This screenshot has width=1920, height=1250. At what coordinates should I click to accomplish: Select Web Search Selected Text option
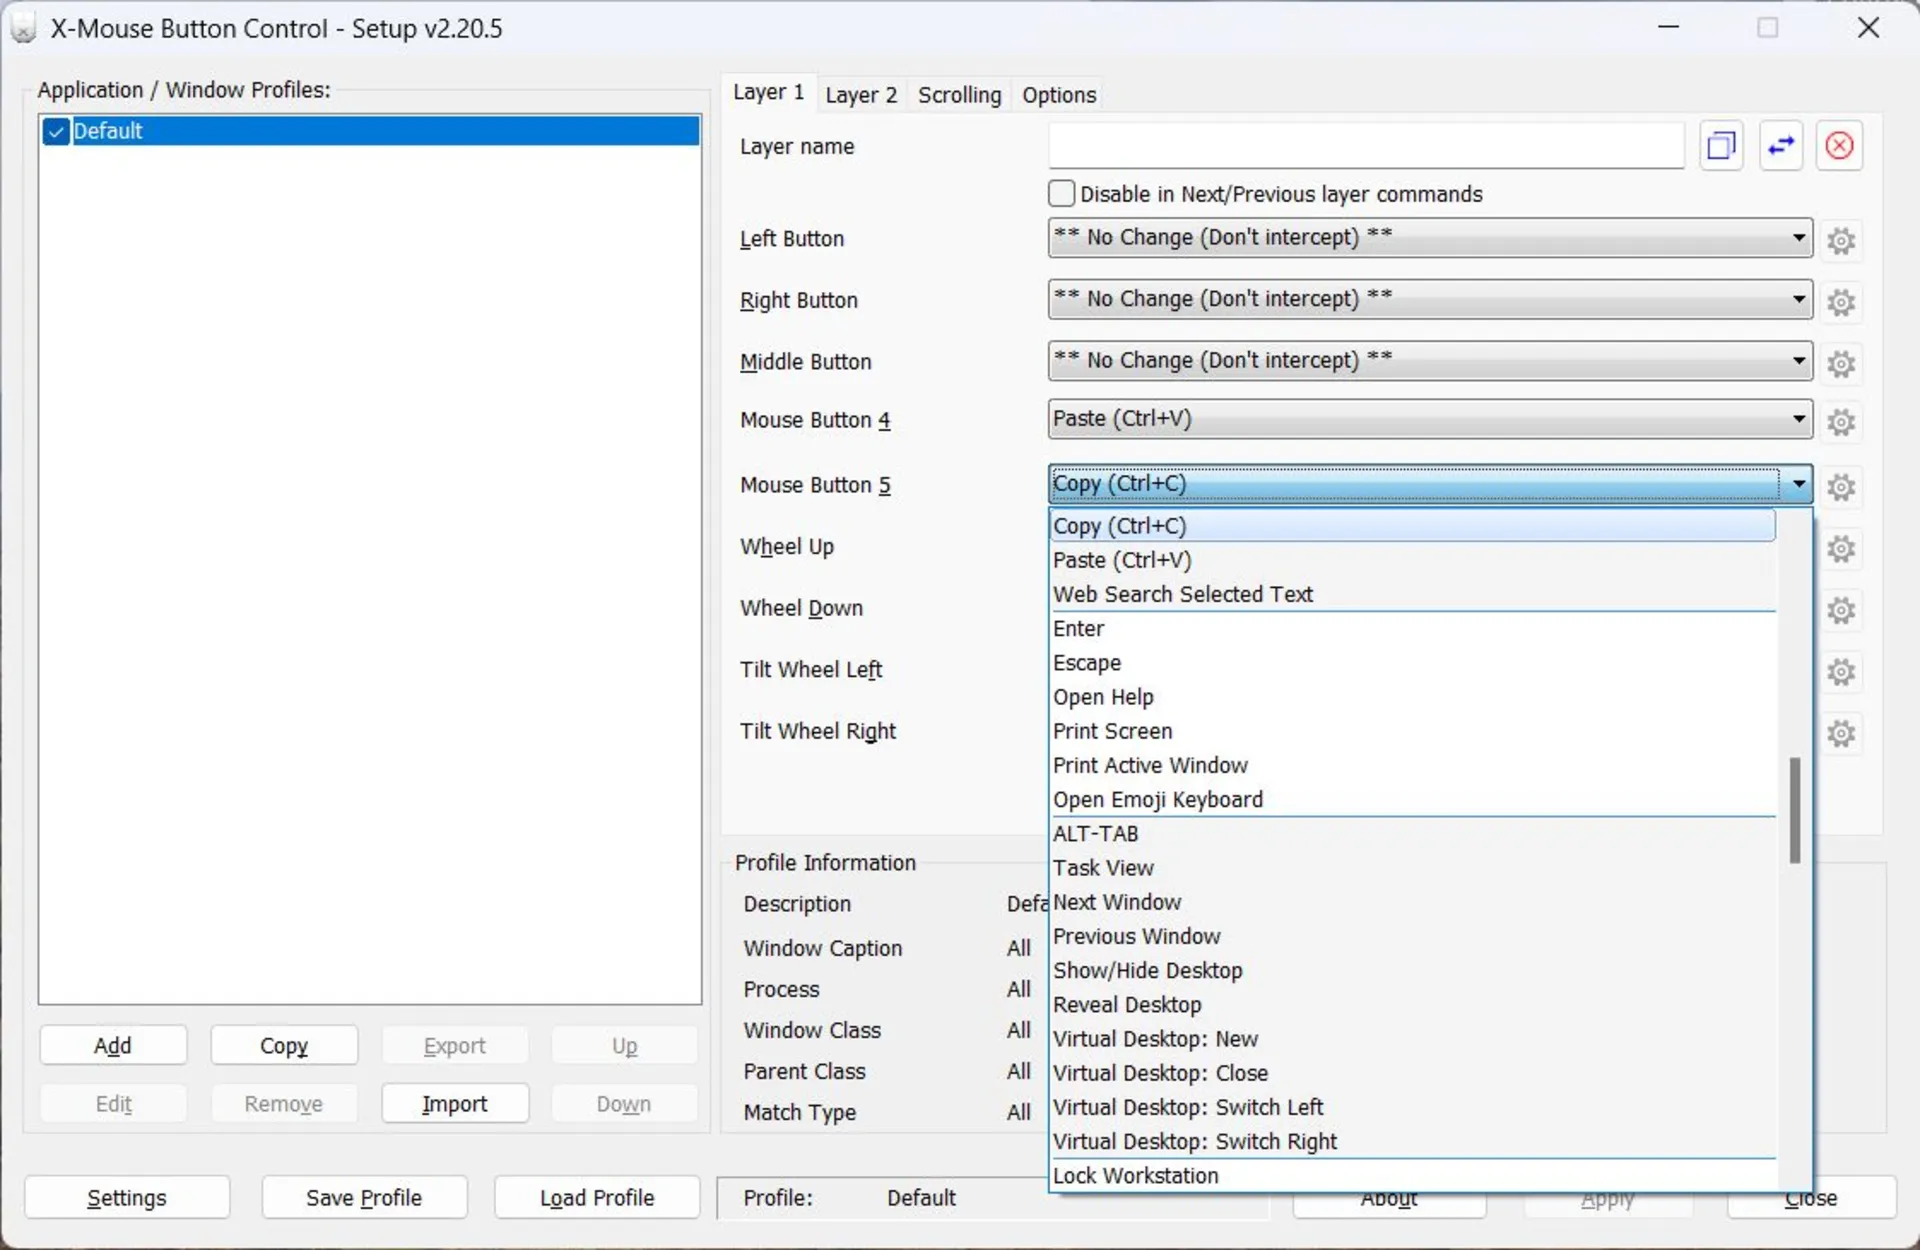pyautogui.click(x=1182, y=594)
